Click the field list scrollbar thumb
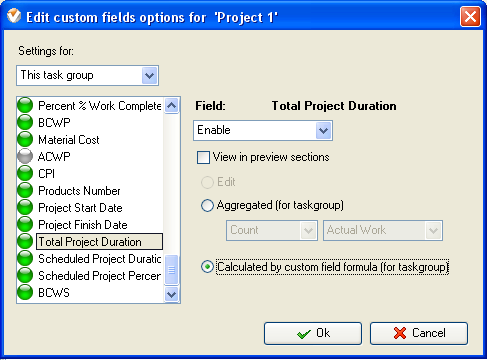487x360 pixels. point(171,270)
